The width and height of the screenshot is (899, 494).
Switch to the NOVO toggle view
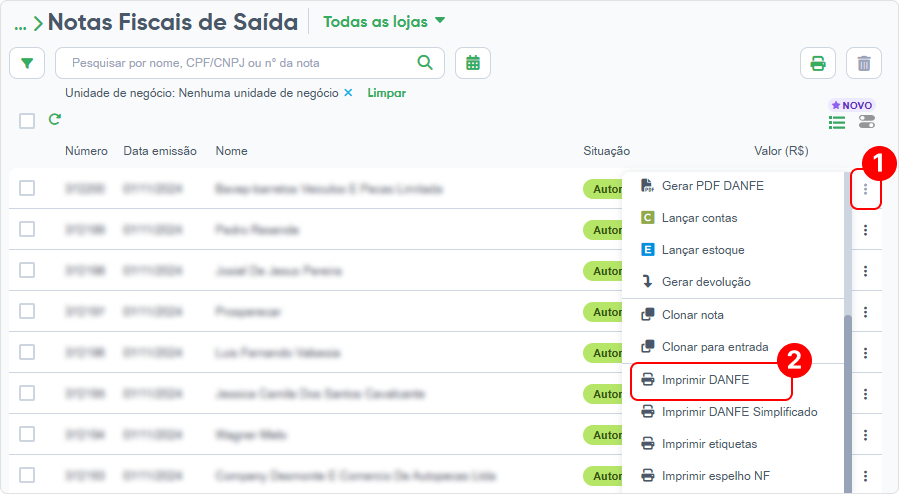coord(867,121)
